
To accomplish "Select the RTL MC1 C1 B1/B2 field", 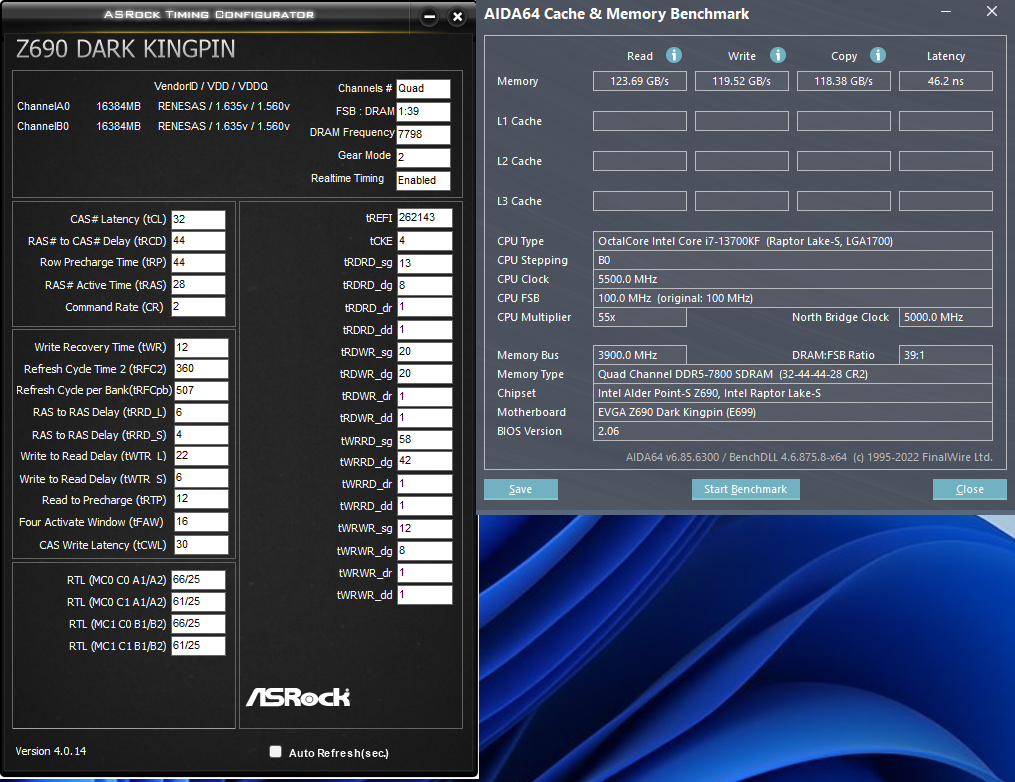I will click(198, 646).
